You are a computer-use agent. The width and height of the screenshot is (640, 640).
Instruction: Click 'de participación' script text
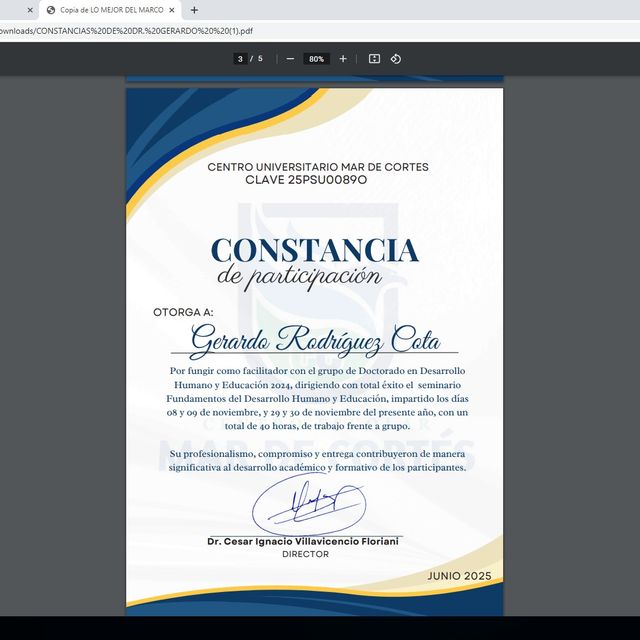(x=300, y=278)
